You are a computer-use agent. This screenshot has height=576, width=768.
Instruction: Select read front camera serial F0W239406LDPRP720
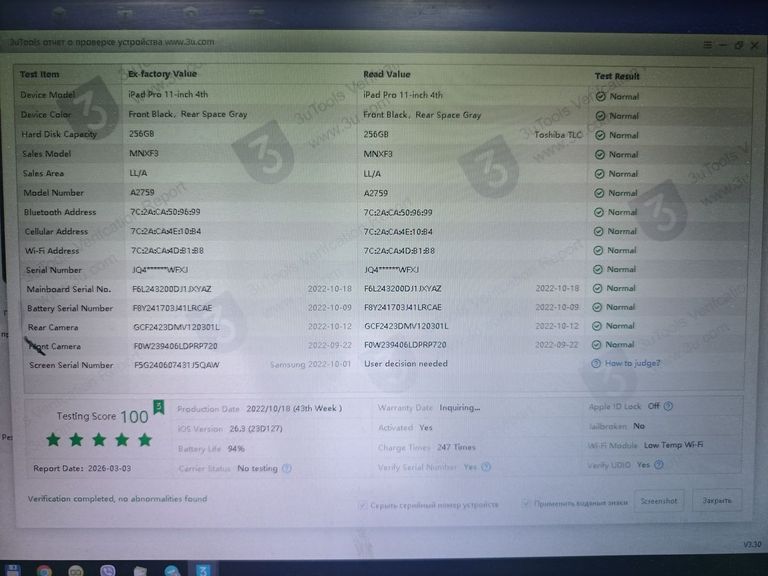(405, 345)
